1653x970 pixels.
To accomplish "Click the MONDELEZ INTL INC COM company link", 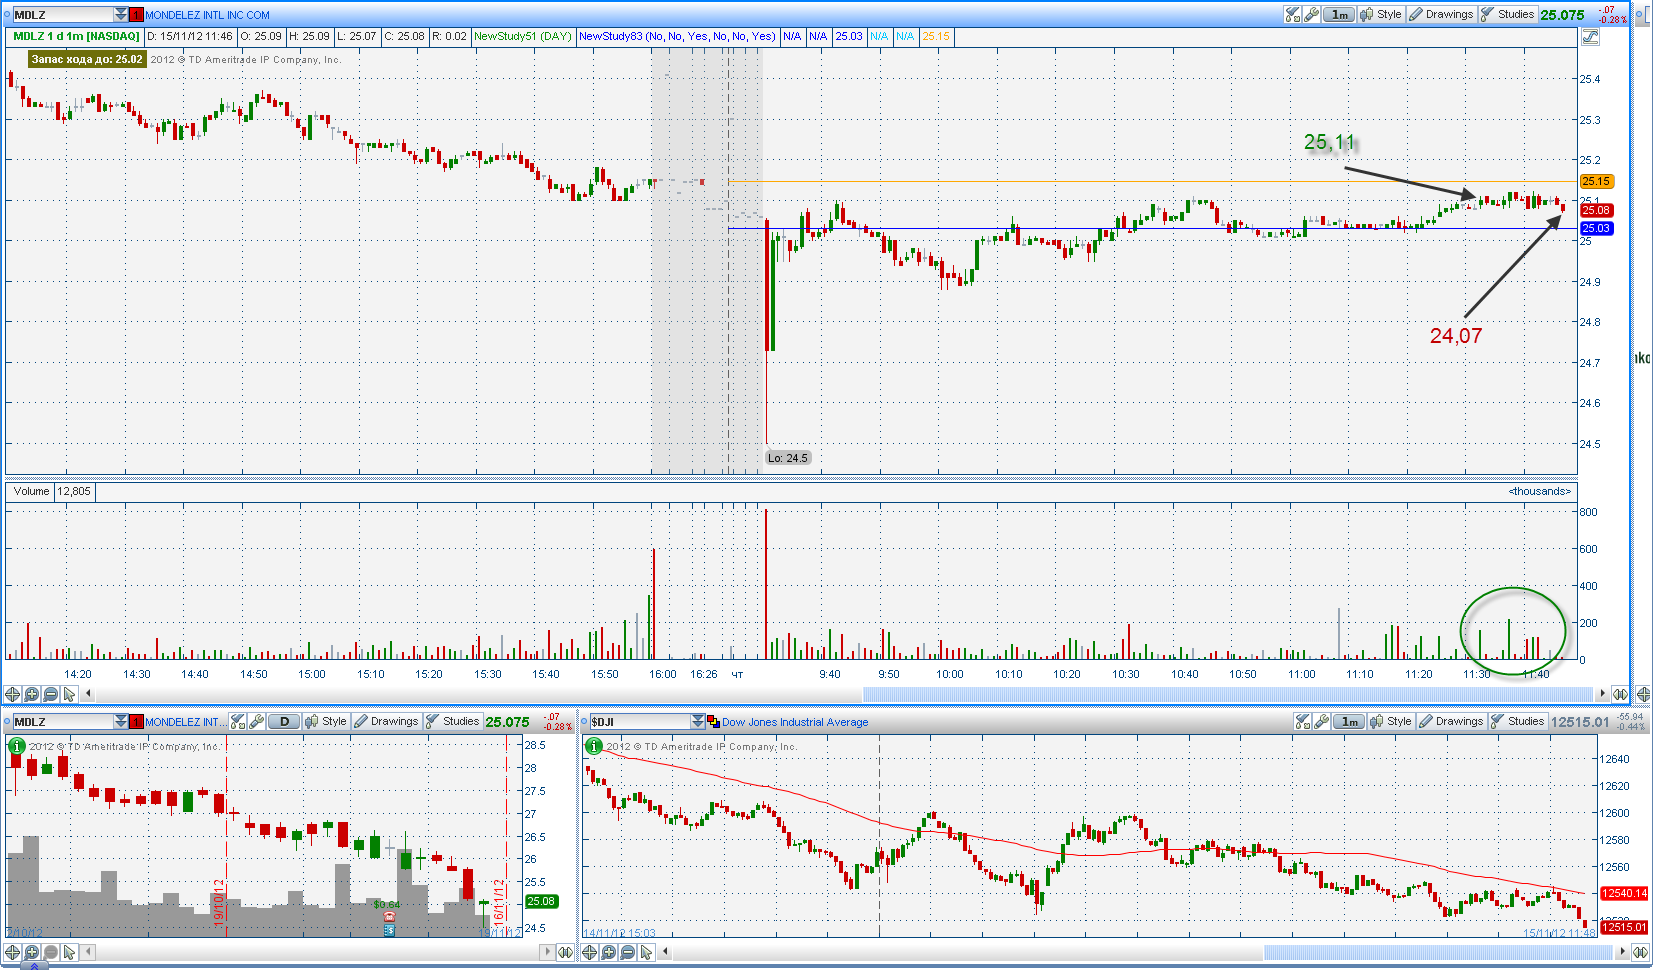I will (x=207, y=15).
